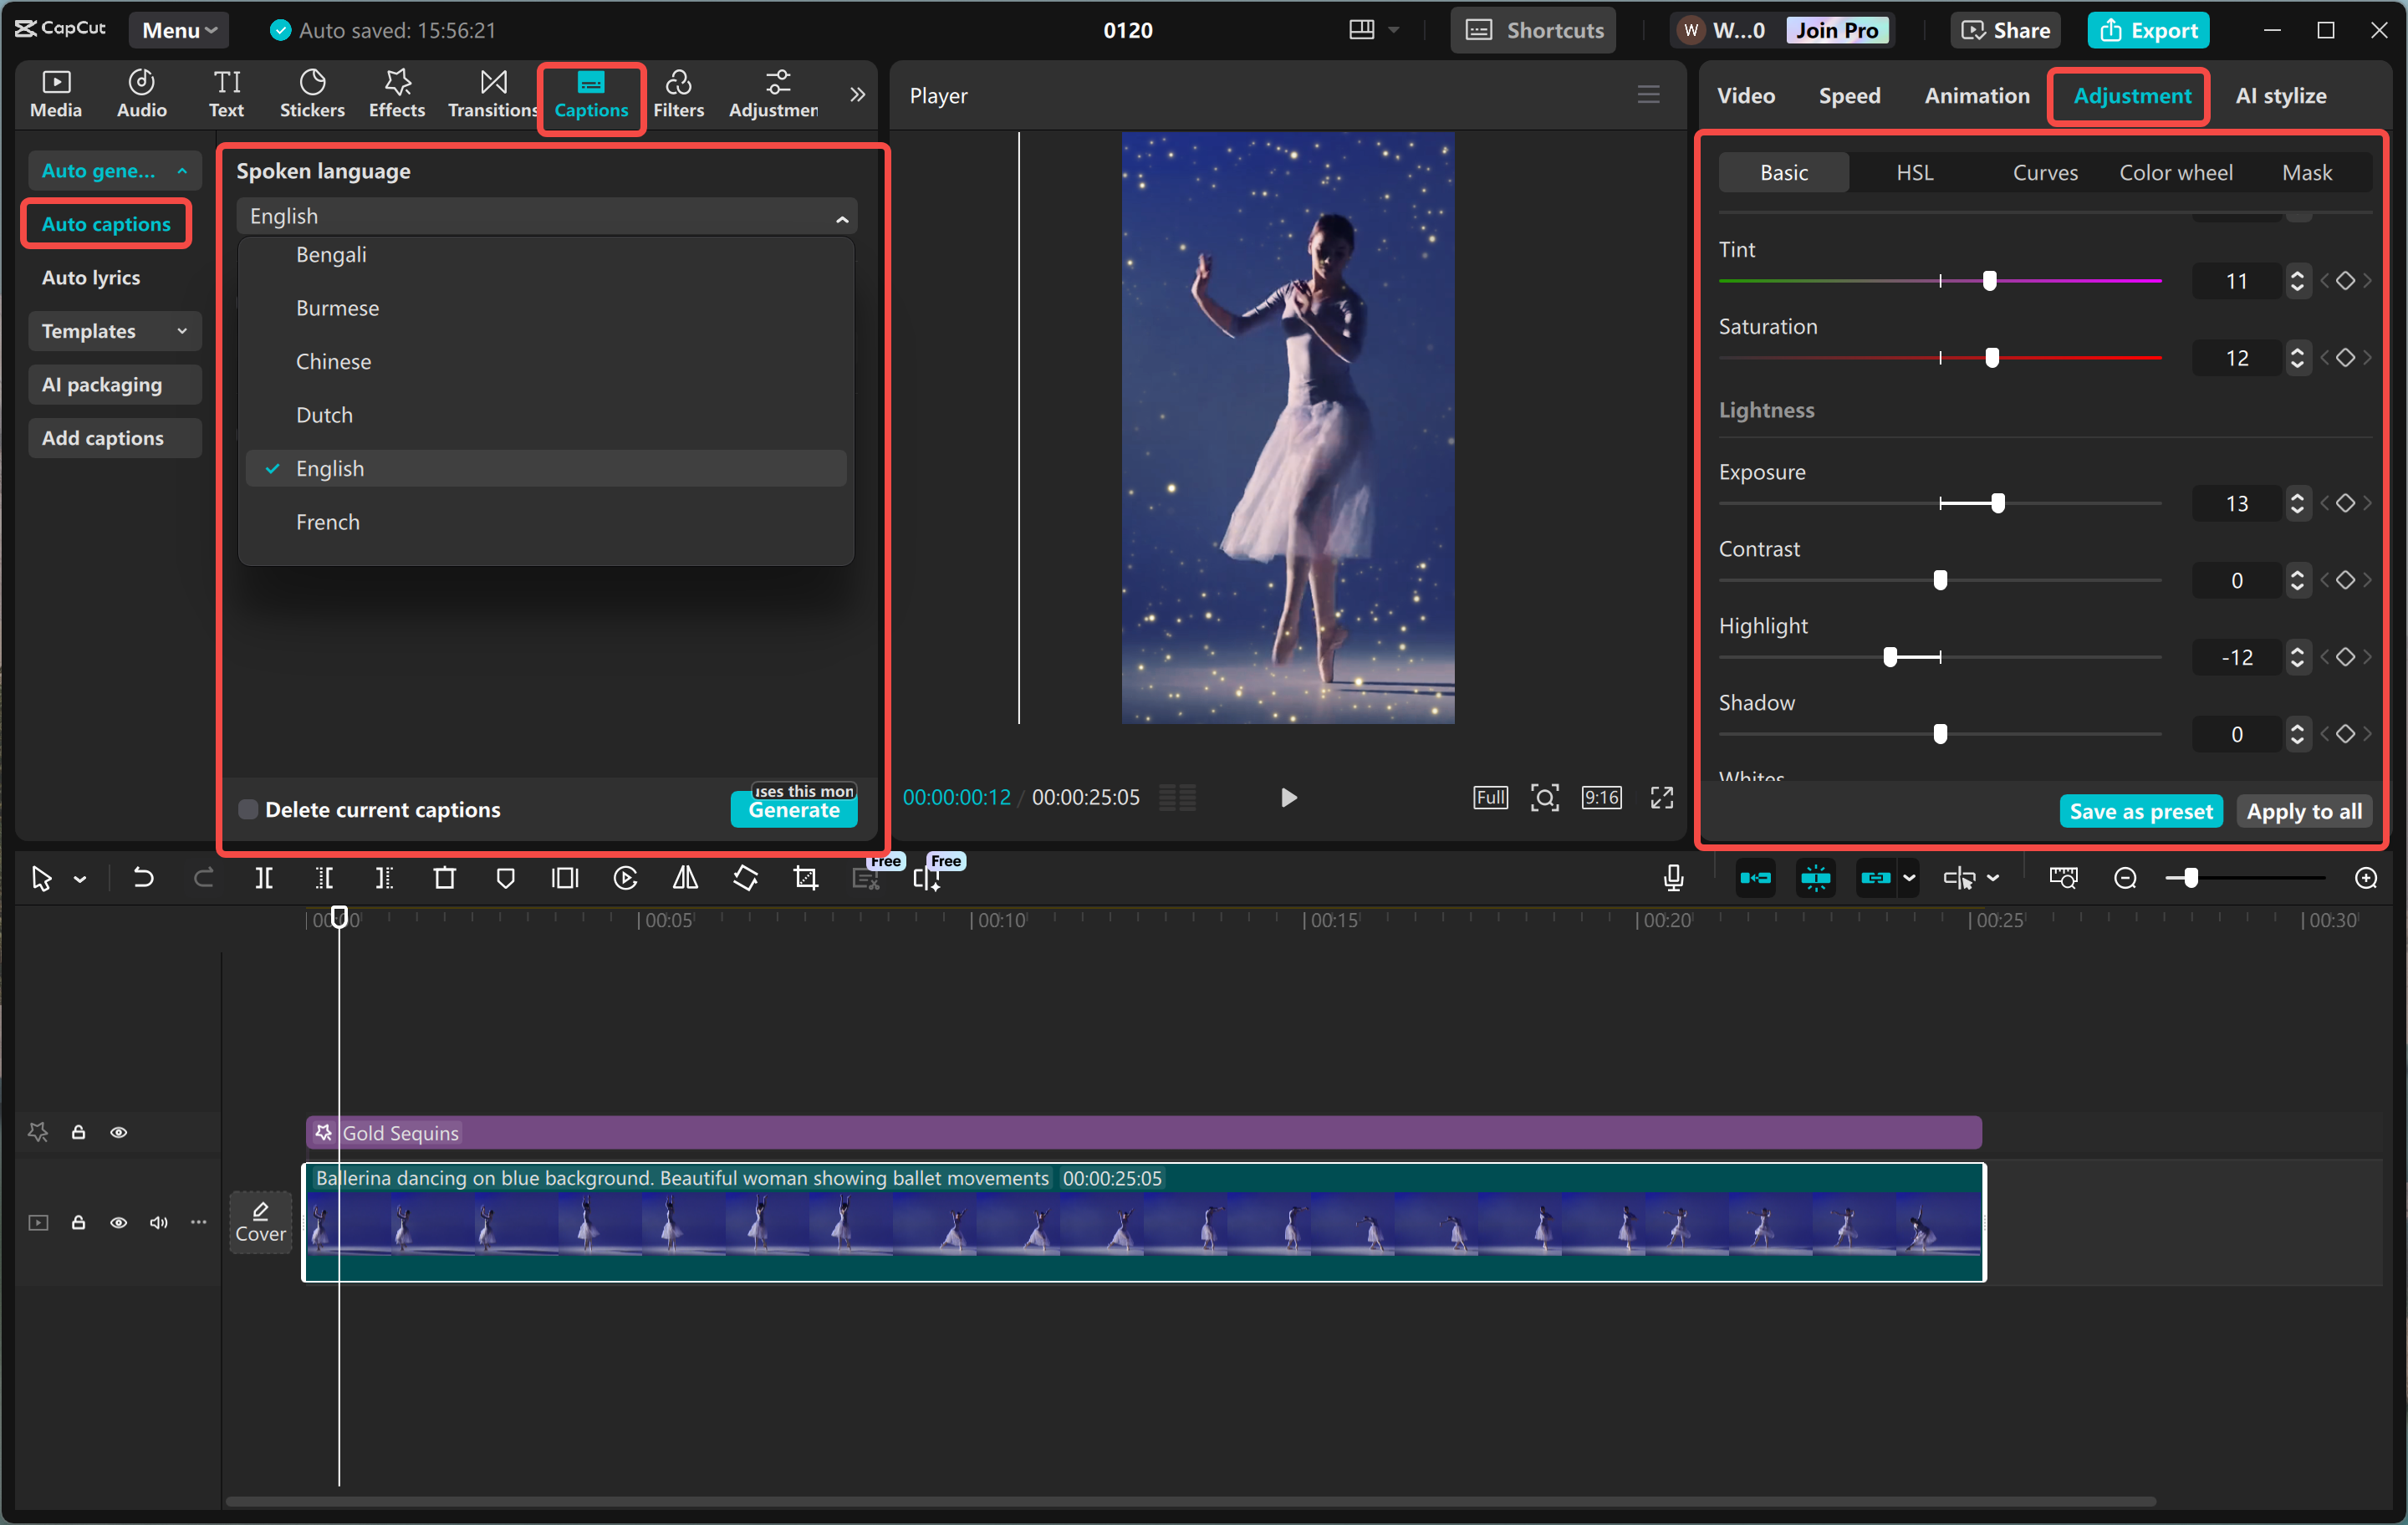The height and width of the screenshot is (1525, 2408).
Task: Click the Generate captions button
Action: [x=793, y=812]
